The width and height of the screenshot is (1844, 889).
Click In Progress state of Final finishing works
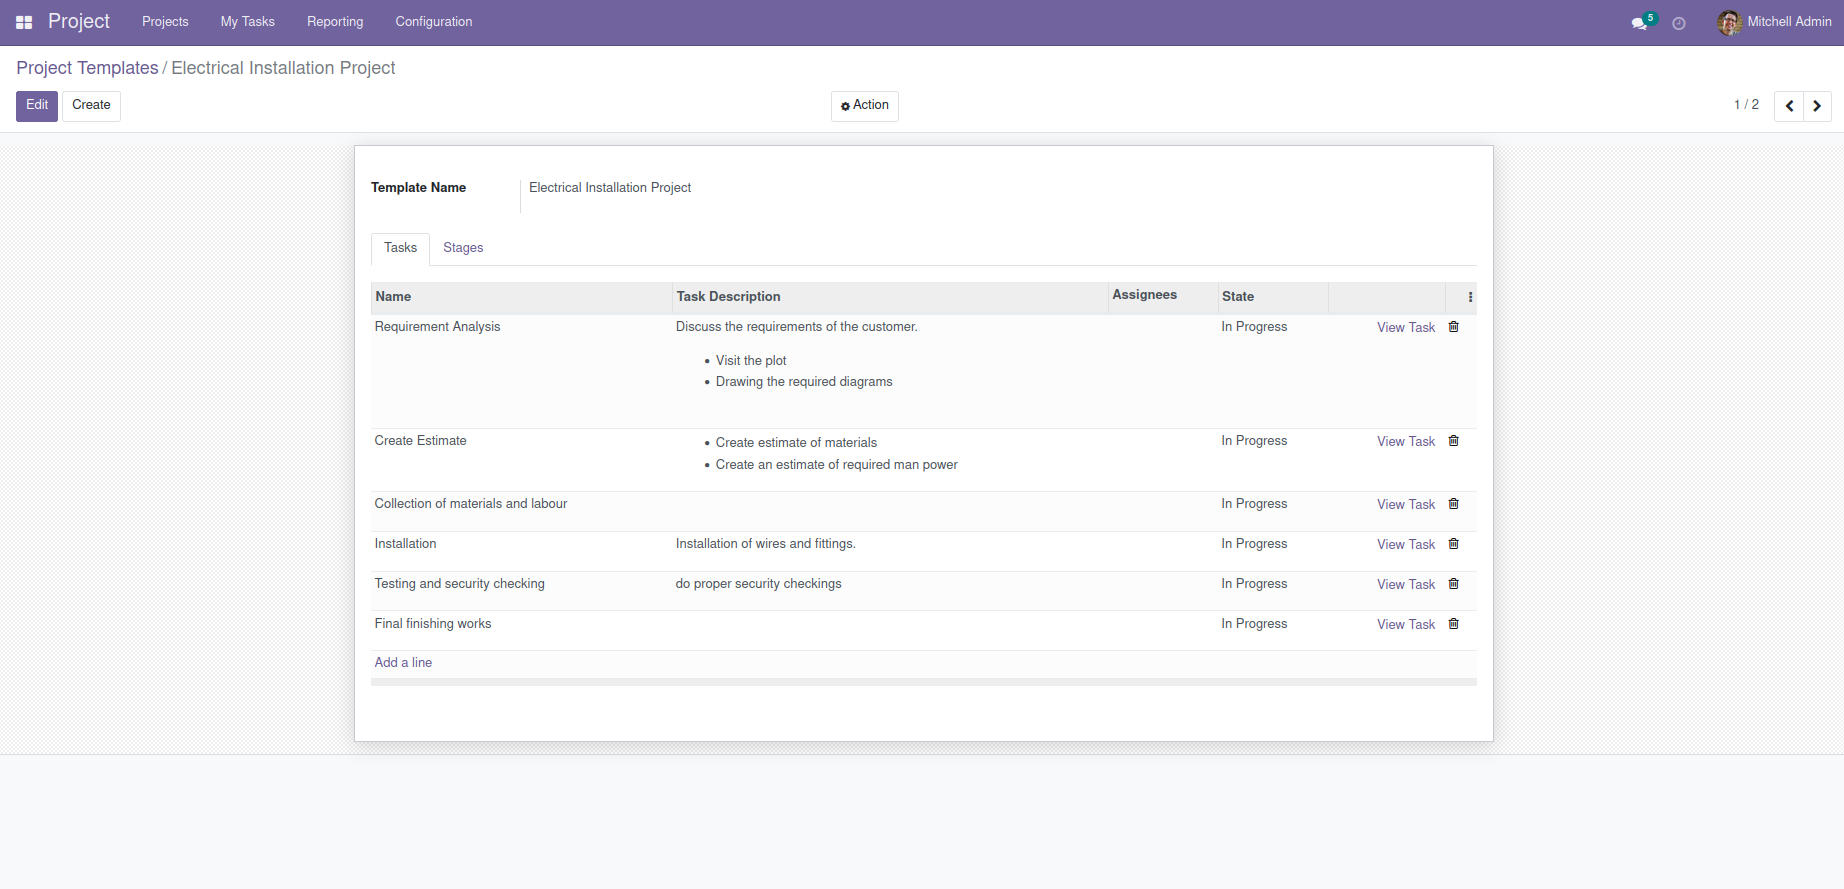[x=1254, y=624]
